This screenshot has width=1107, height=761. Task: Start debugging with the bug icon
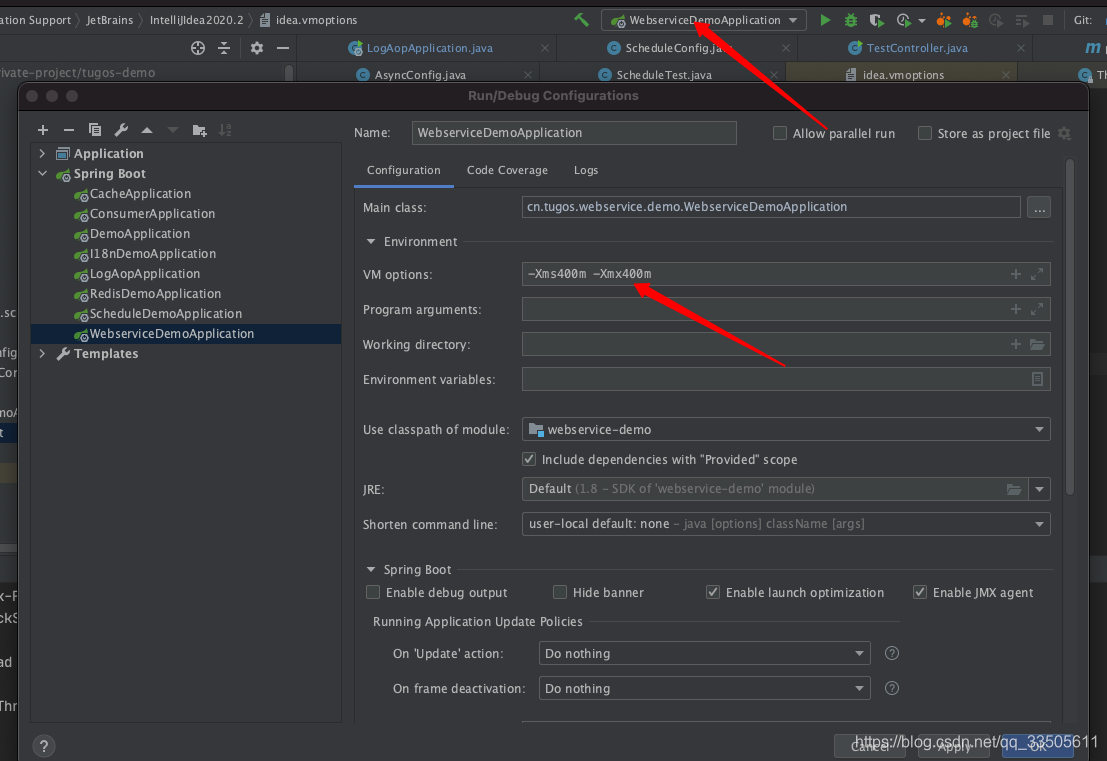[851, 20]
